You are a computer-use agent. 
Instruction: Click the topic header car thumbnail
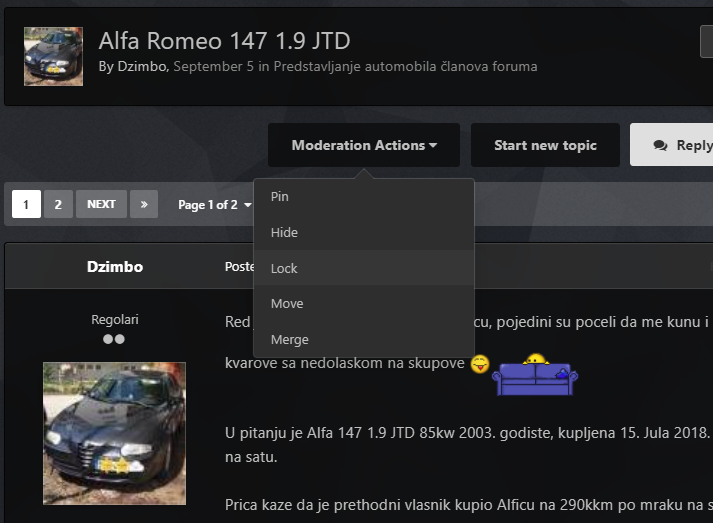(54, 56)
